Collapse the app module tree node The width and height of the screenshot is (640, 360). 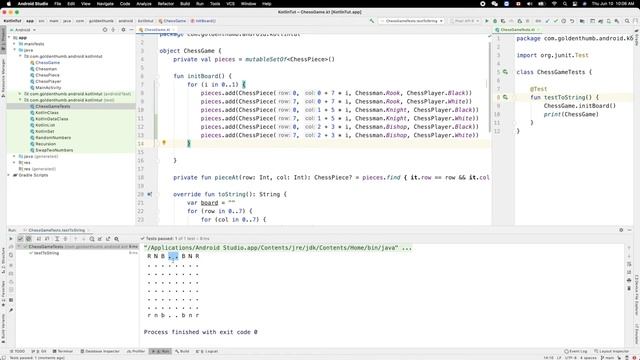9,38
